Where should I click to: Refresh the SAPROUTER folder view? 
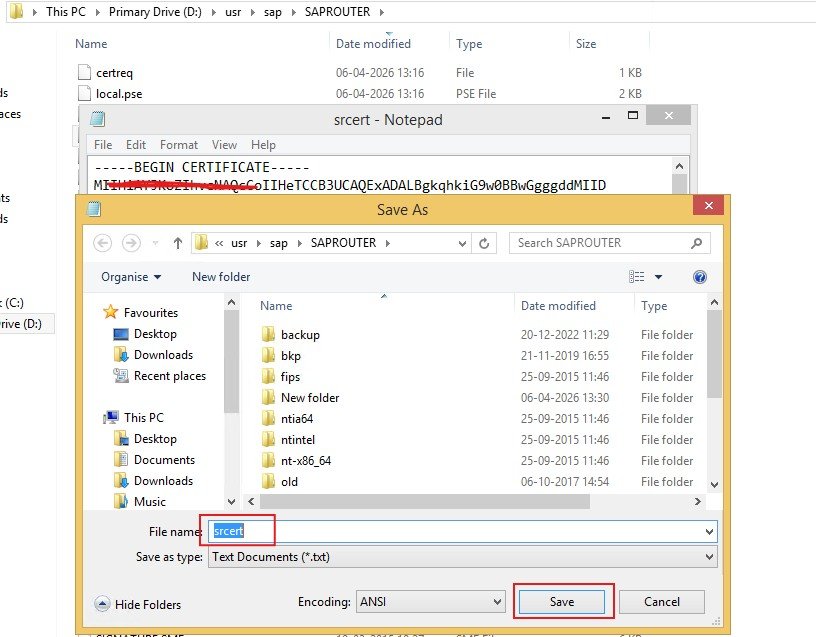pos(485,243)
